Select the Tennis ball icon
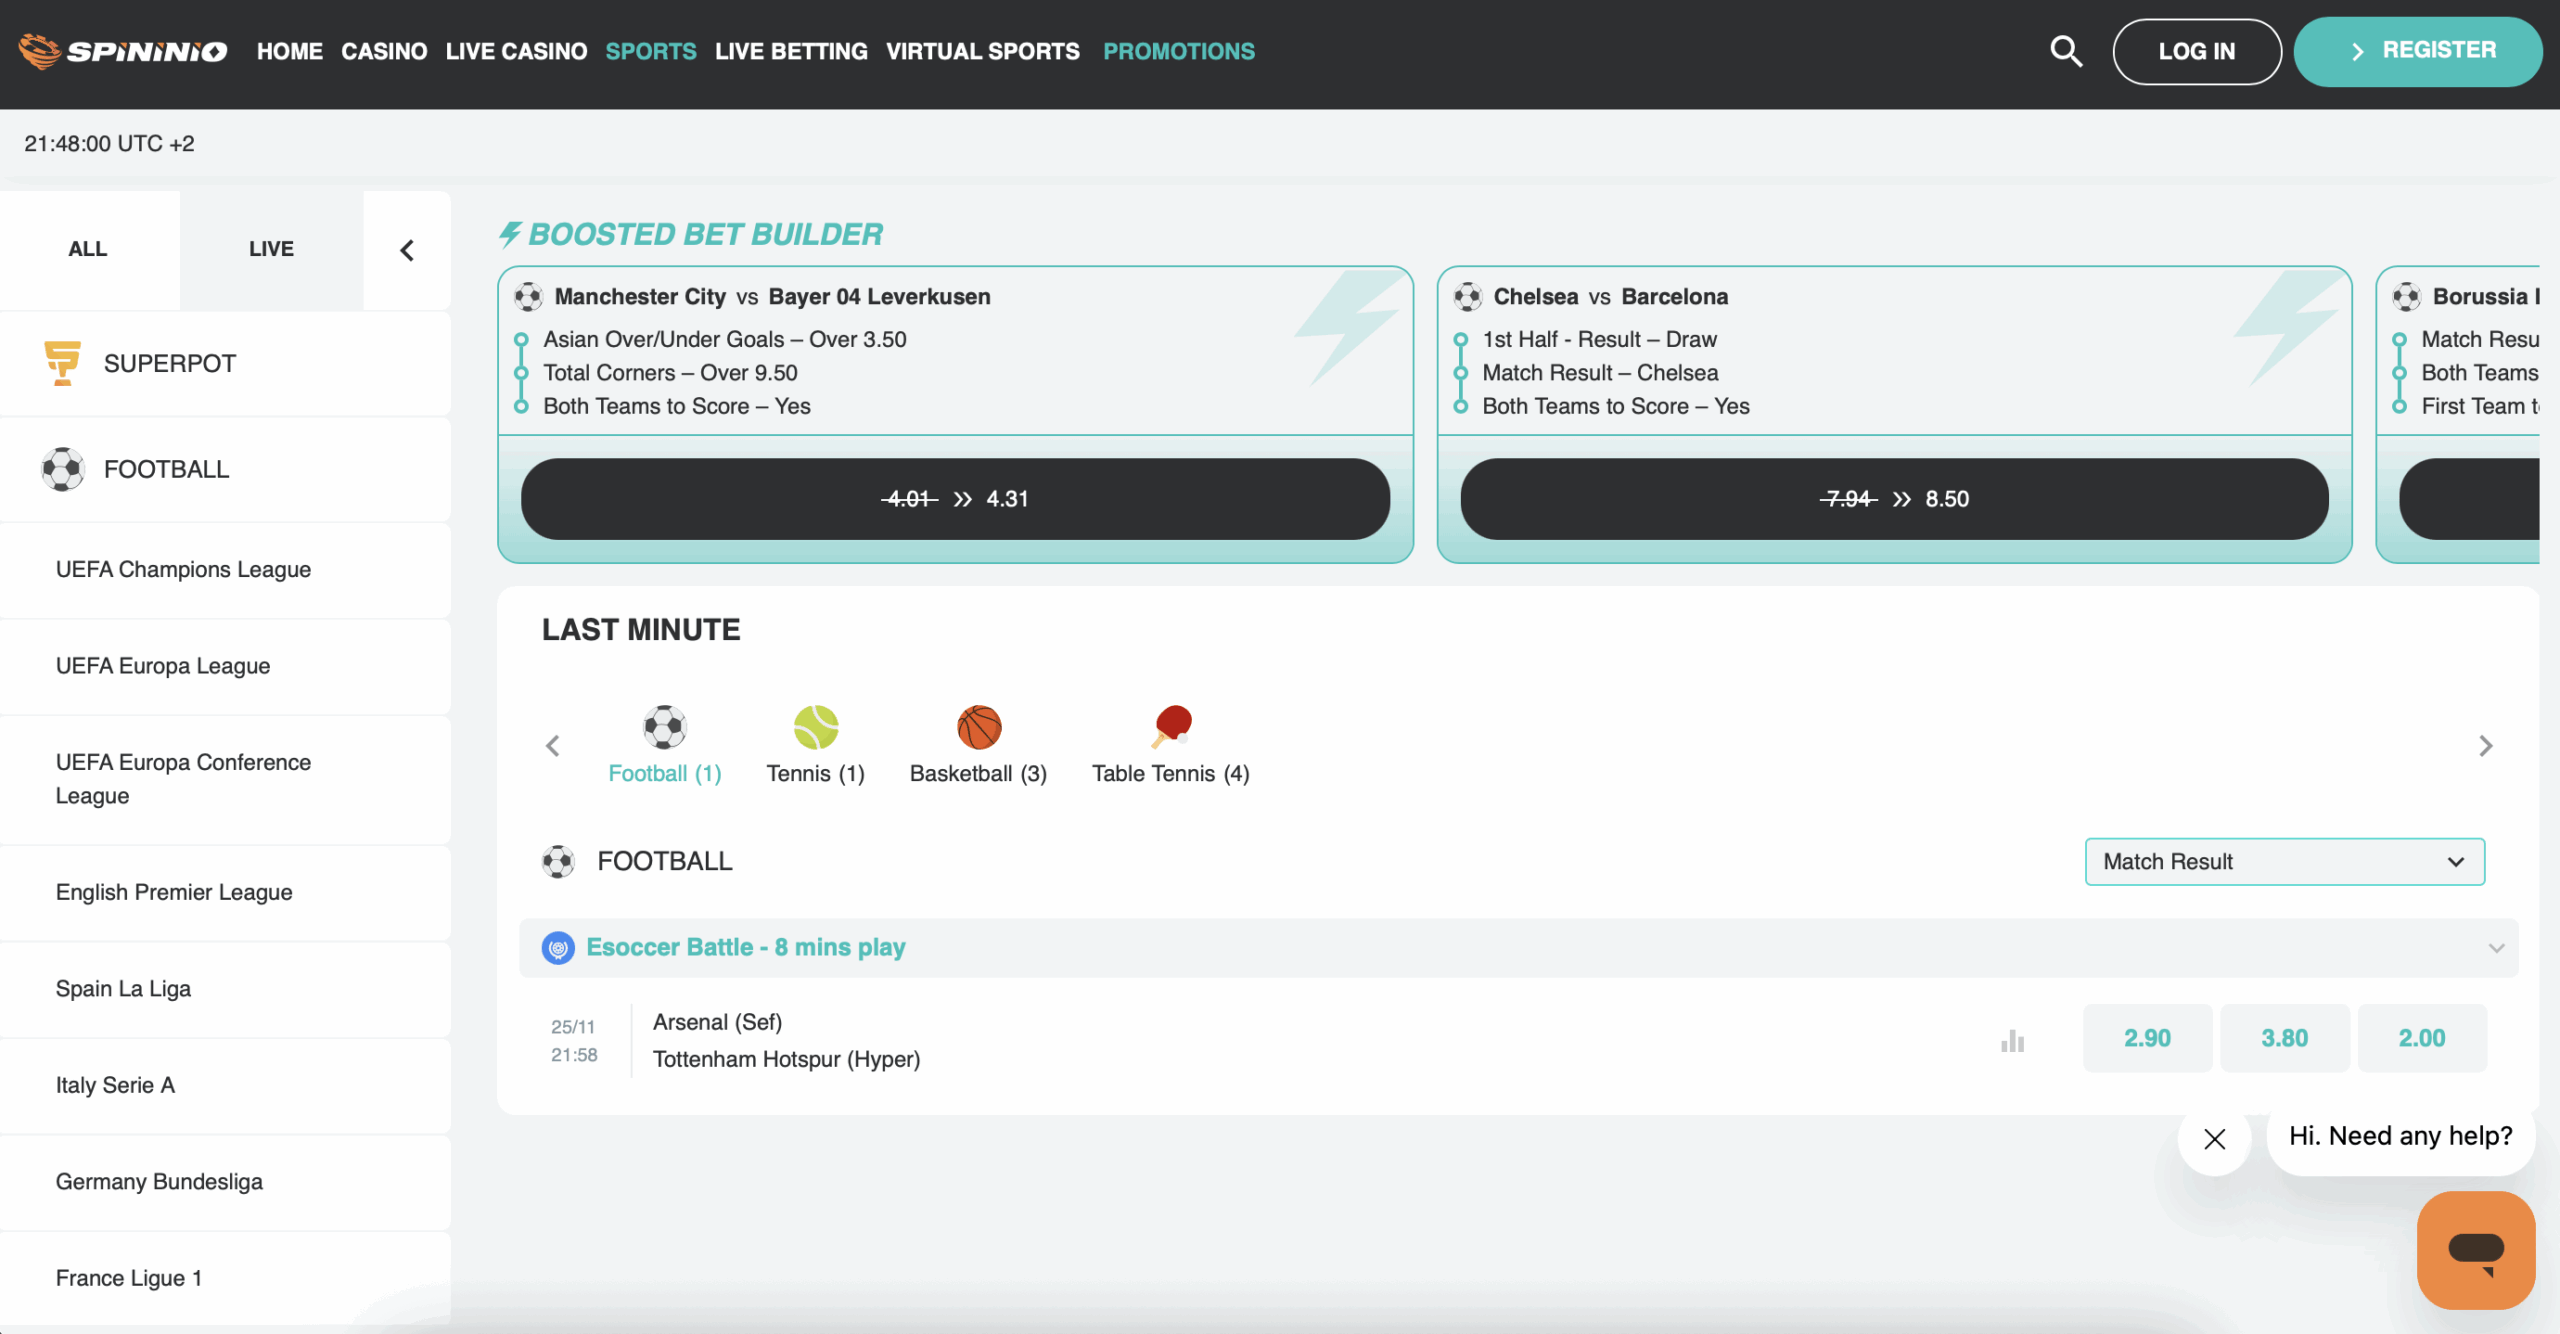 click(815, 728)
